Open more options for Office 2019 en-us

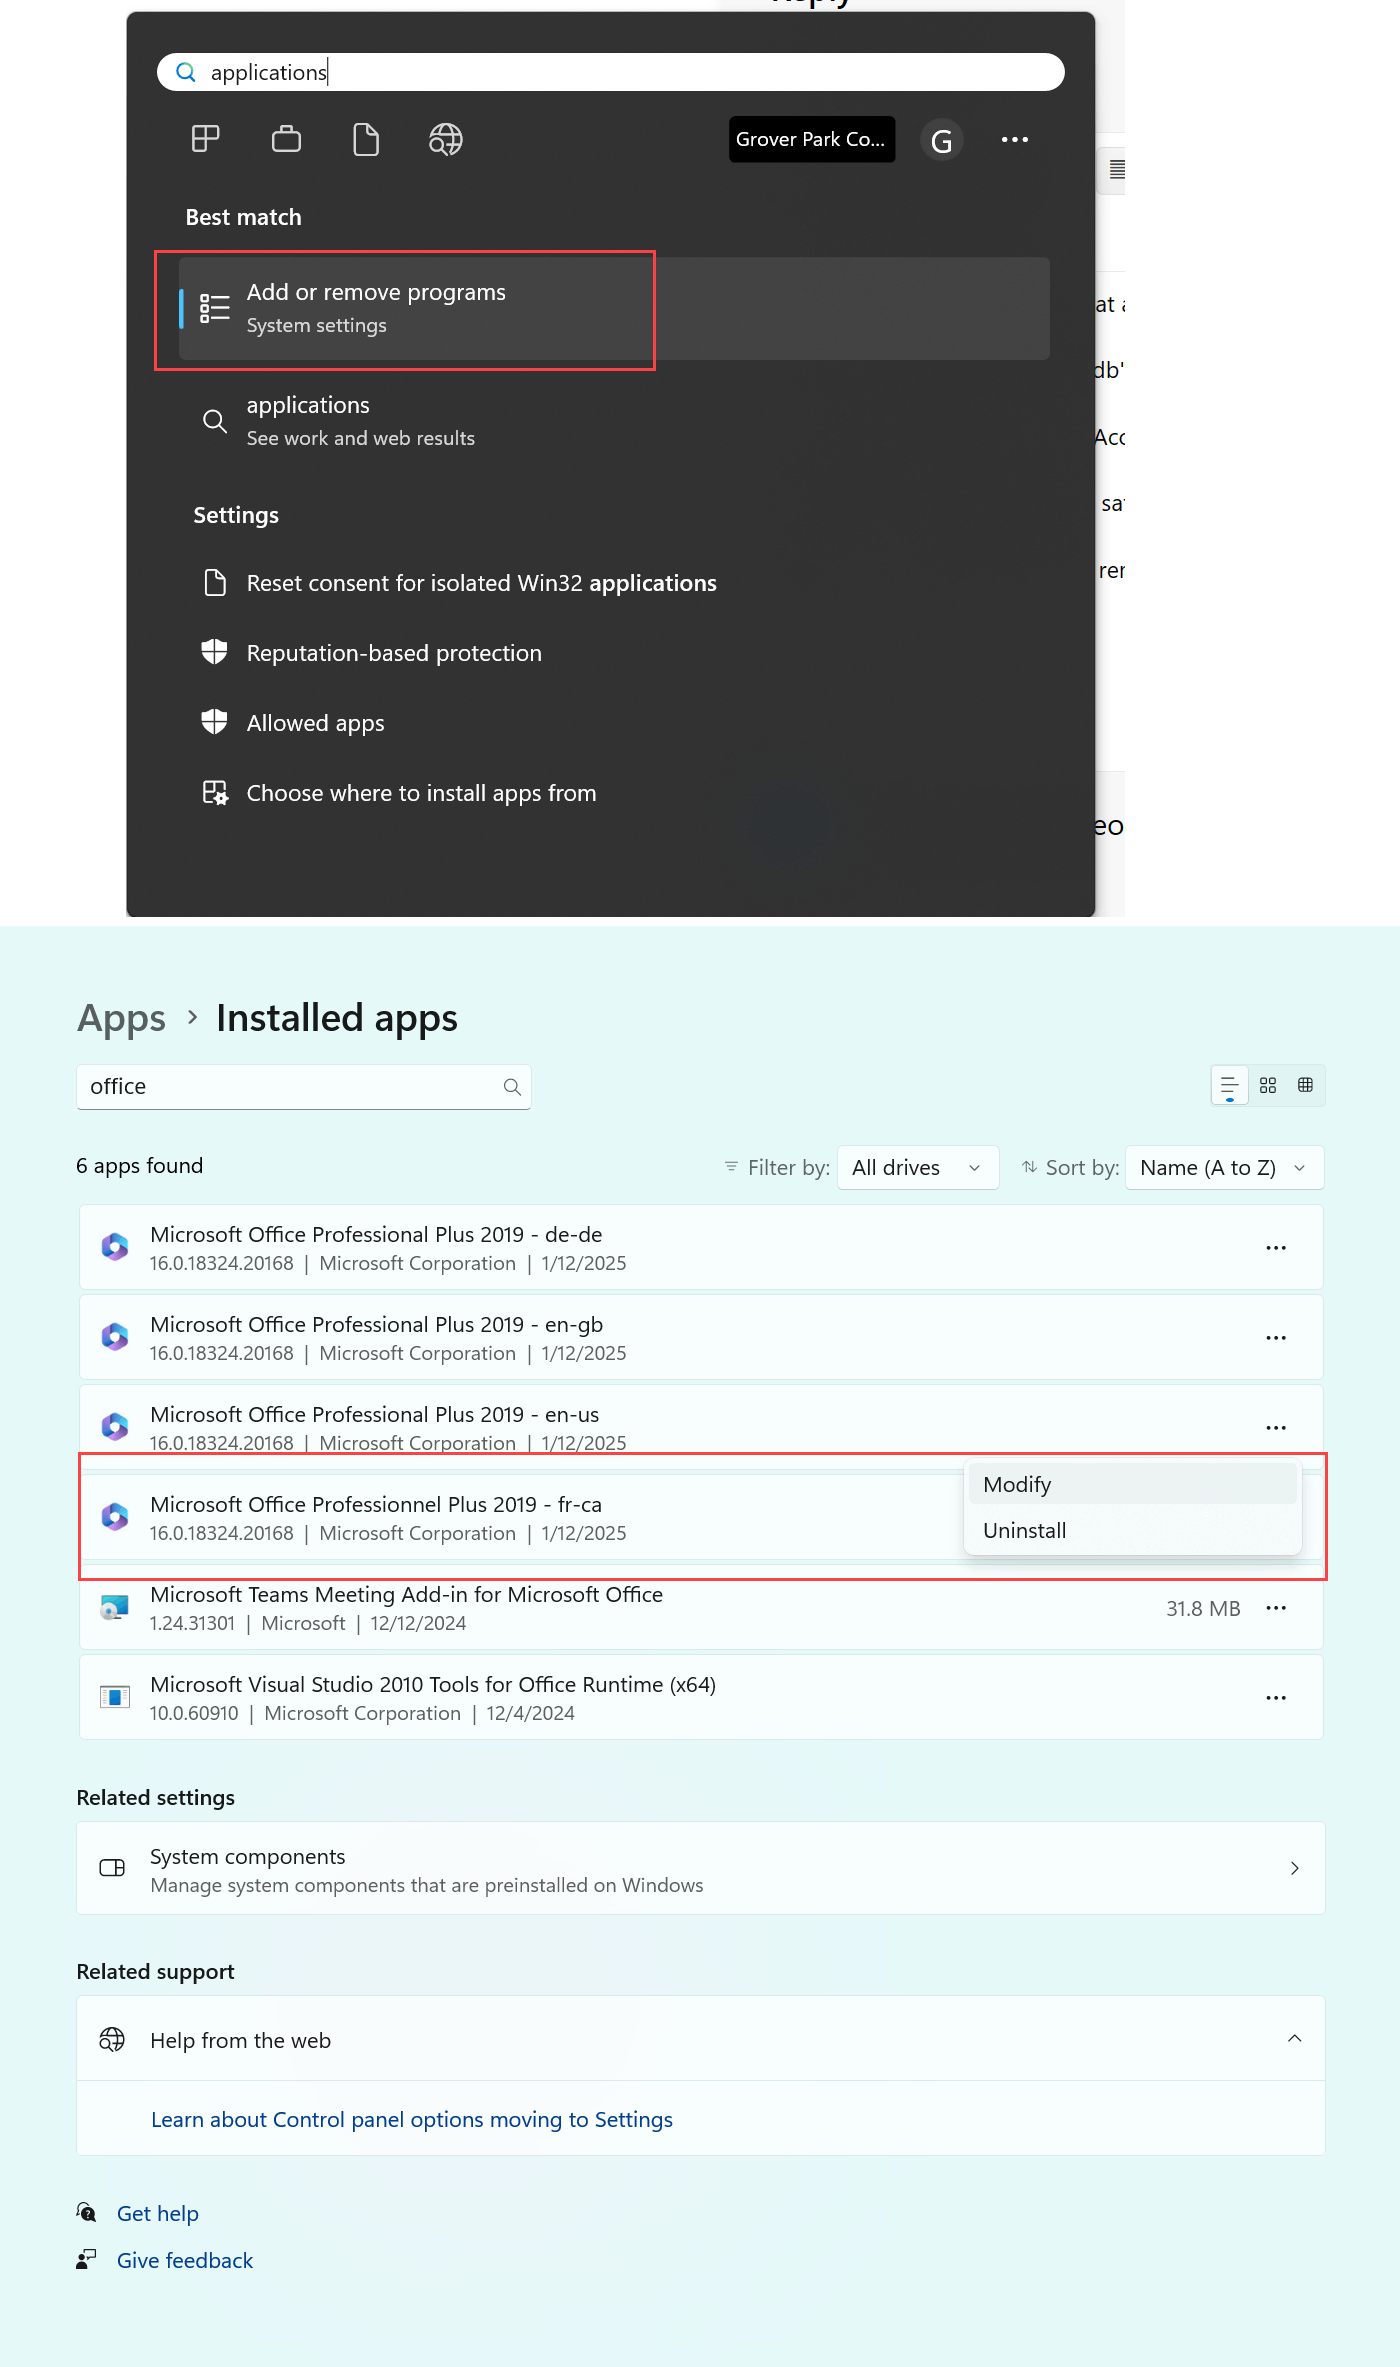[x=1276, y=1428]
